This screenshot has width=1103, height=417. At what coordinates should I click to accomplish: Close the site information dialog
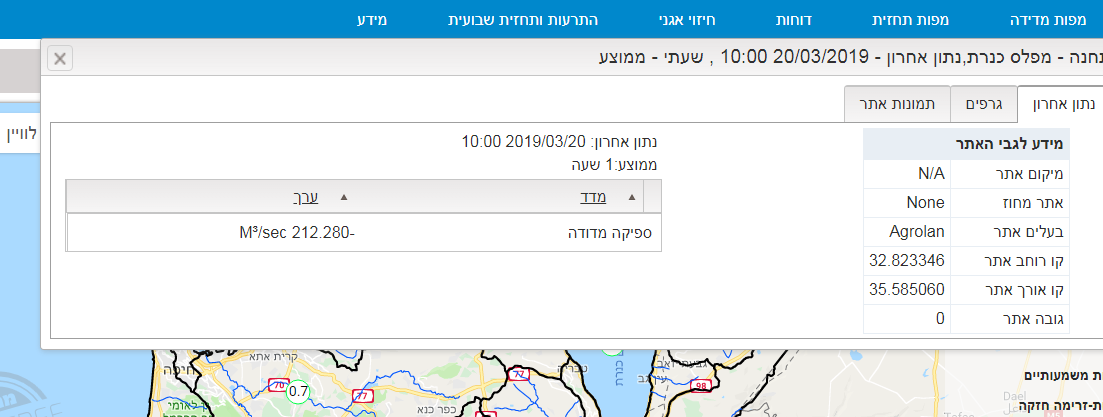60,58
